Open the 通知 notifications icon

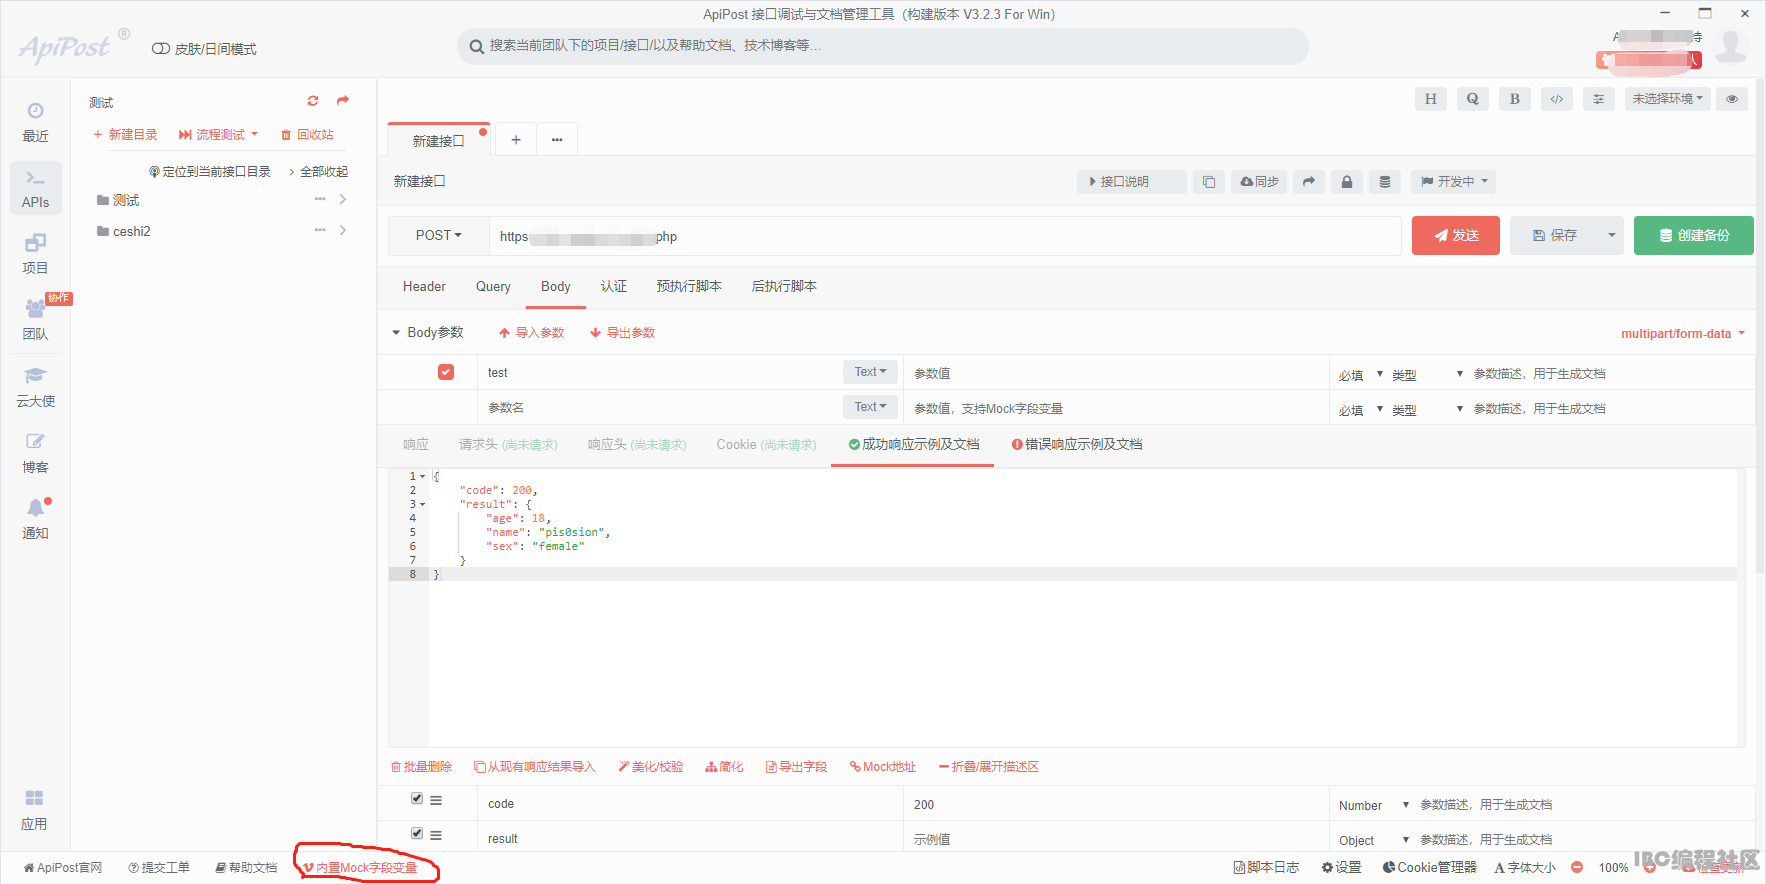coord(36,519)
